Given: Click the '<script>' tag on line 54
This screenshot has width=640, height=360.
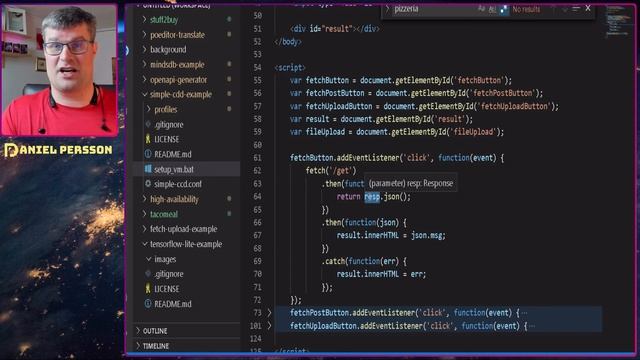Looking at the screenshot, I should (x=290, y=67).
